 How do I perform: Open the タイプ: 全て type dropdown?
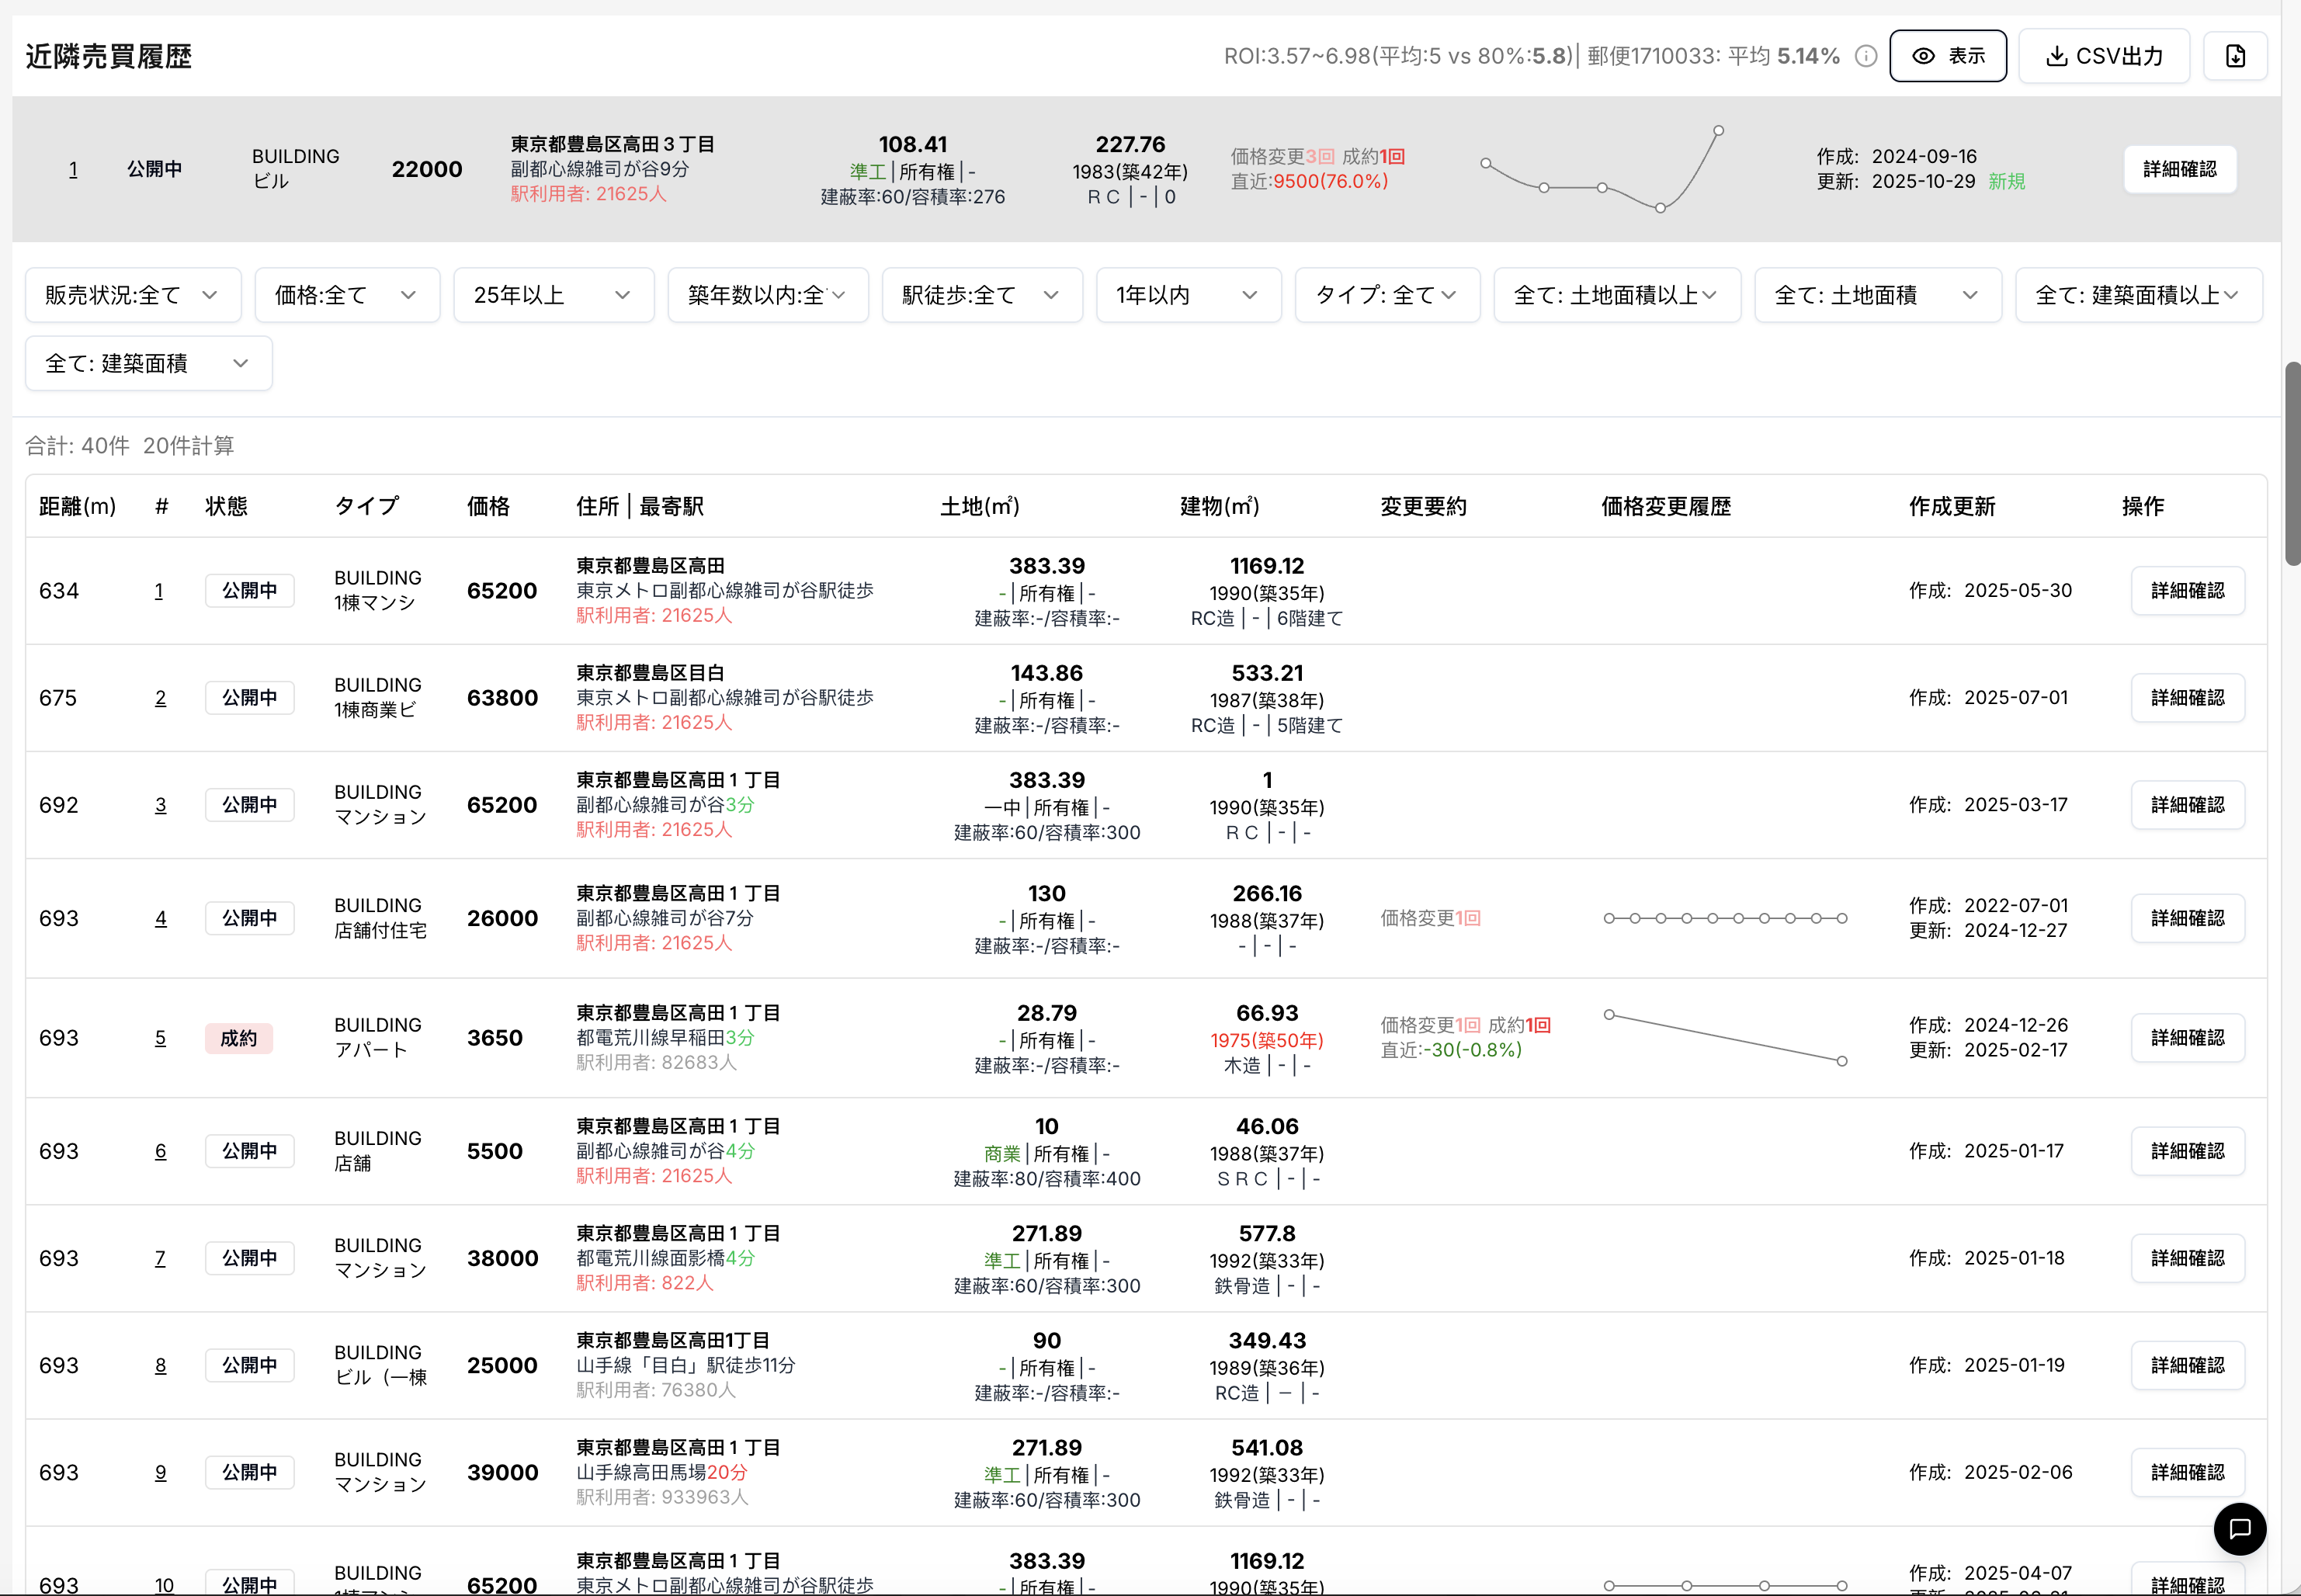[1386, 294]
